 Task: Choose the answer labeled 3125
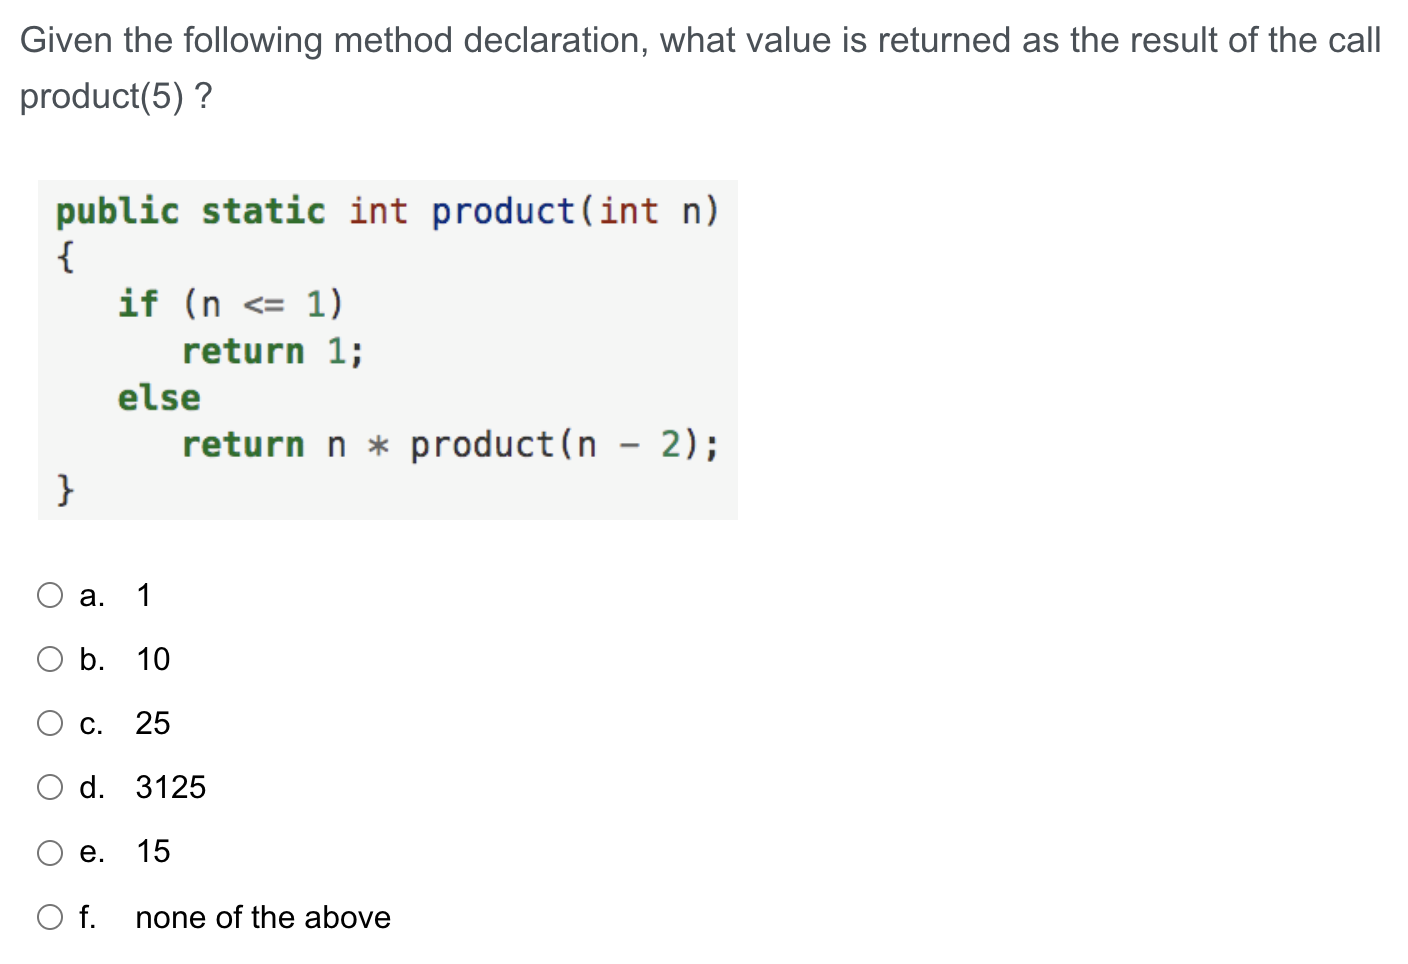[x=170, y=787]
